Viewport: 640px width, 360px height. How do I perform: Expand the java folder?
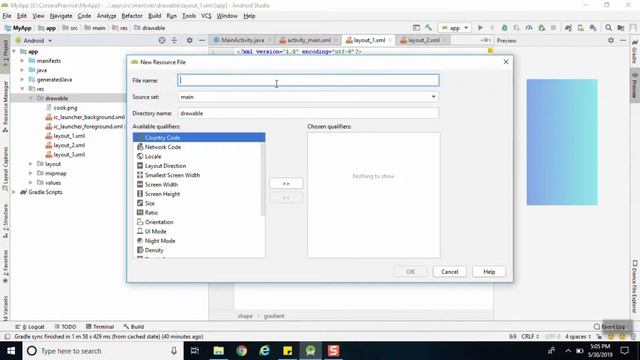[x=22, y=70]
